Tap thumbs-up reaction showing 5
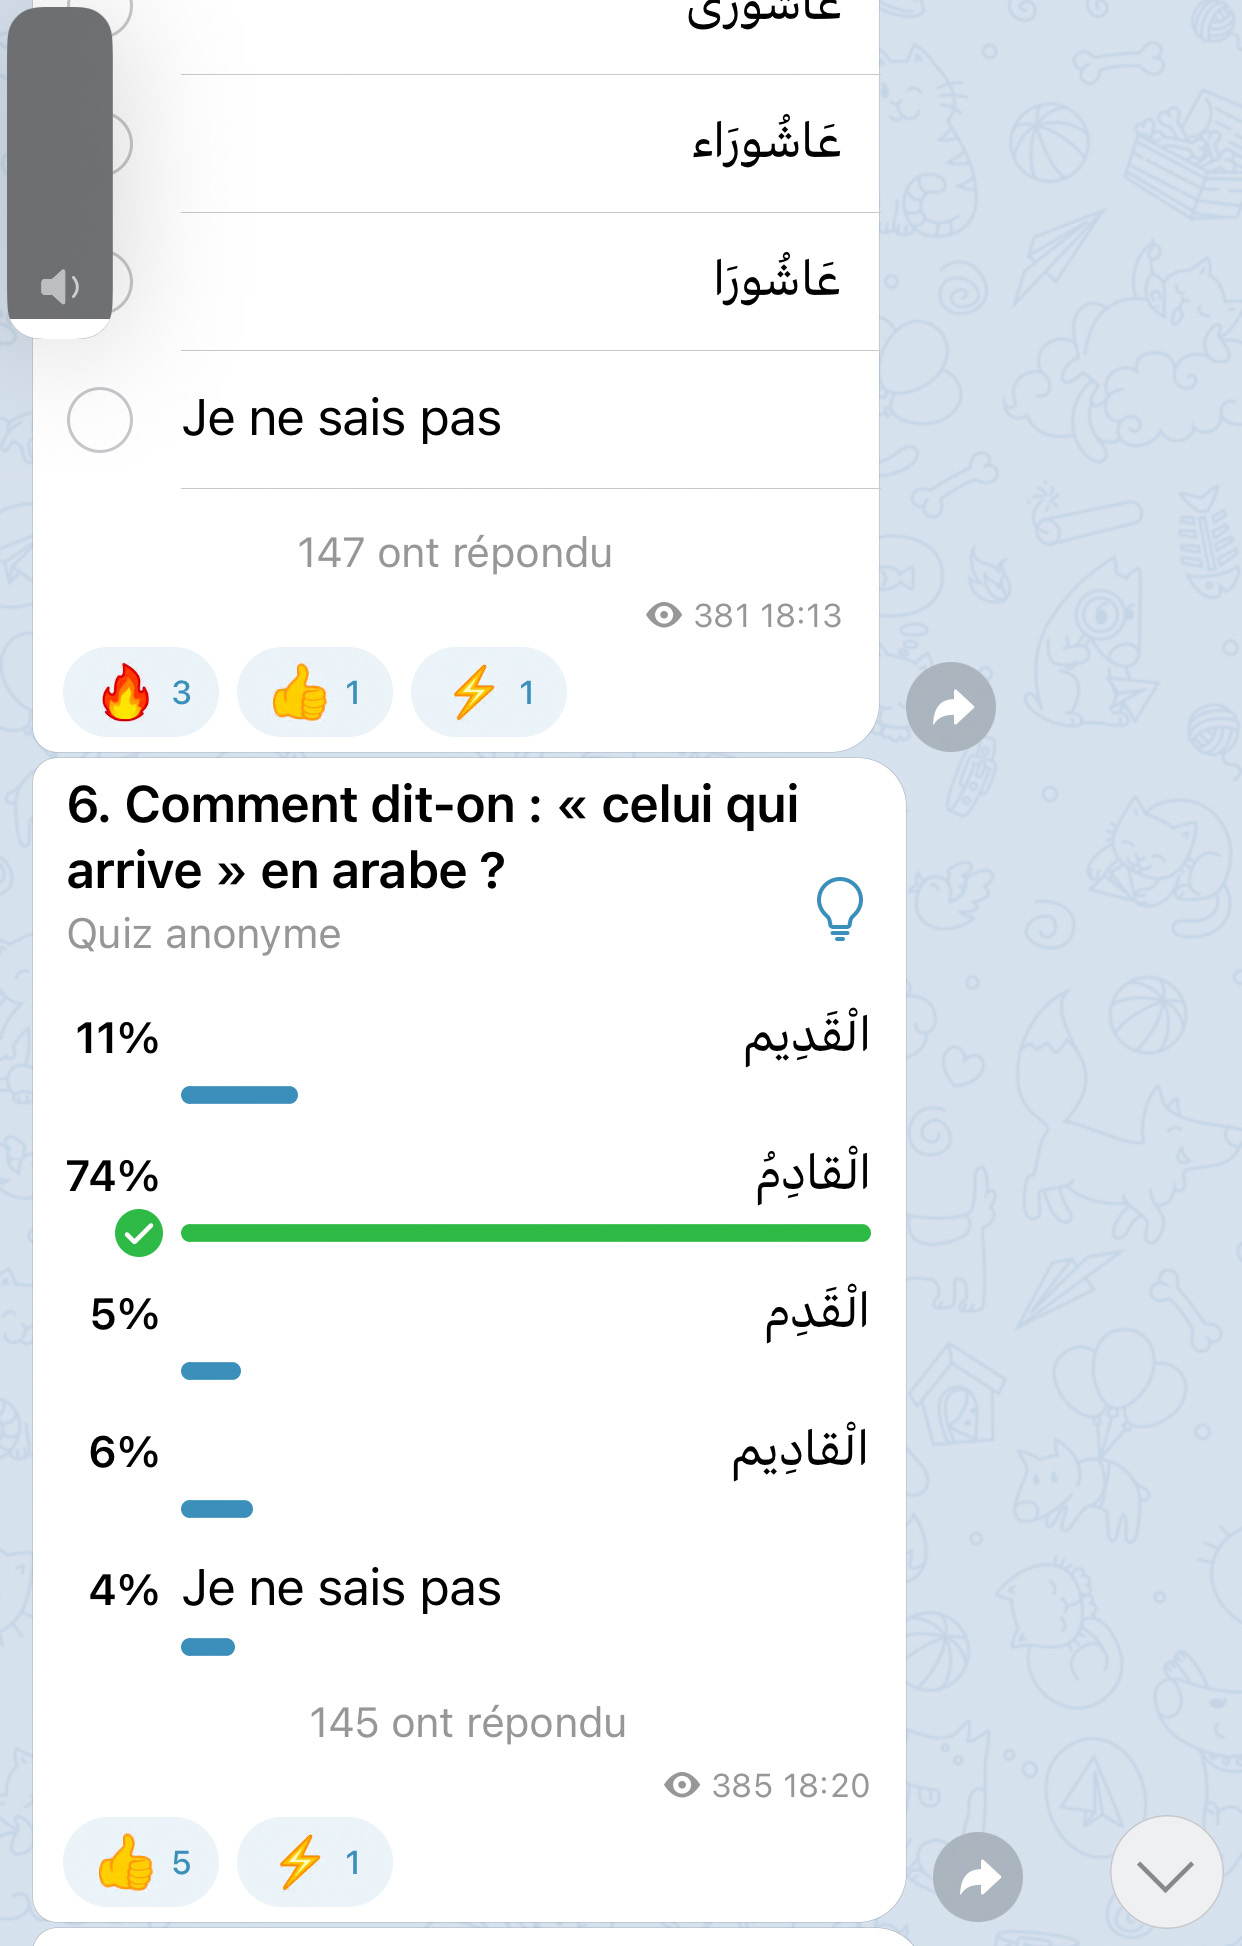 [141, 1862]
